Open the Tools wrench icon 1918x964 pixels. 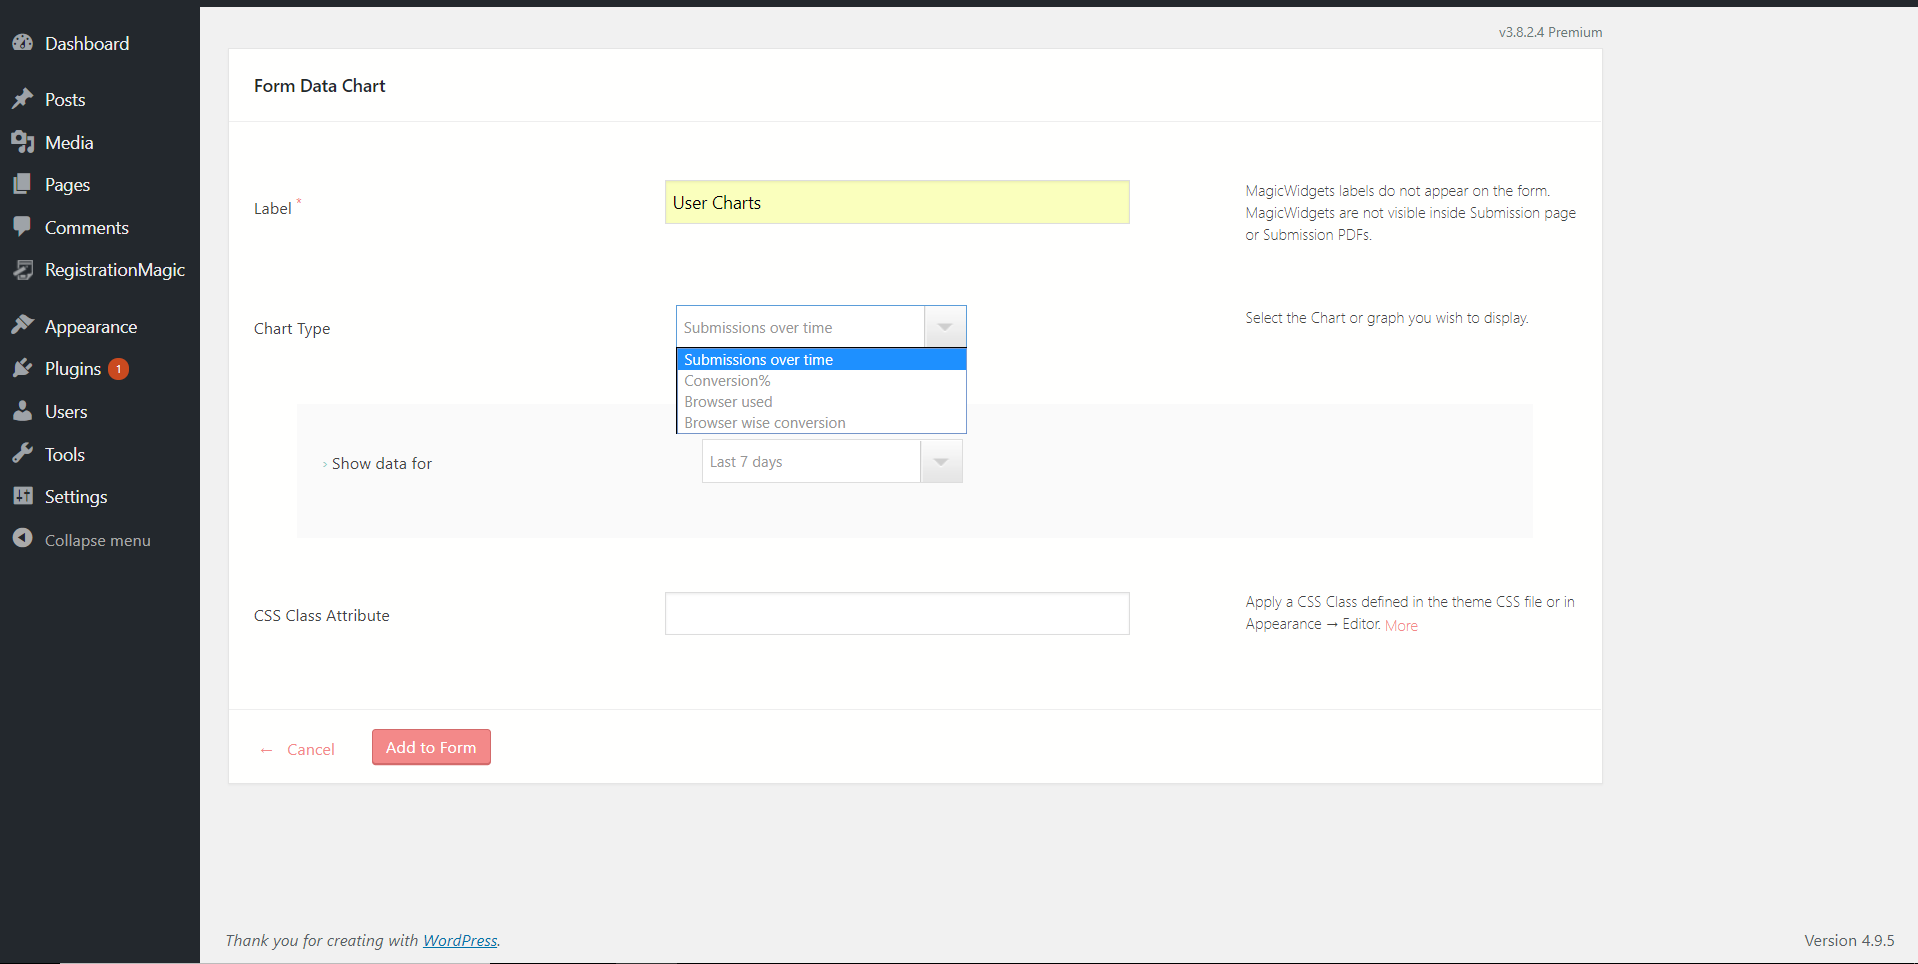pos(24,453)
